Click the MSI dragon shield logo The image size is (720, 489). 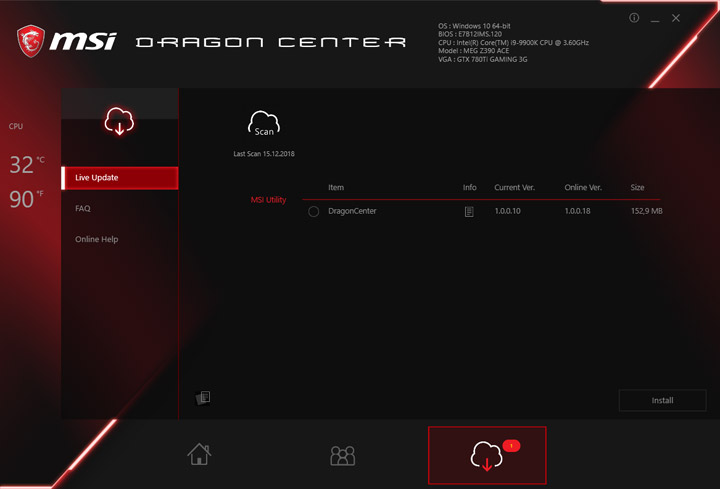click(31, 41)
